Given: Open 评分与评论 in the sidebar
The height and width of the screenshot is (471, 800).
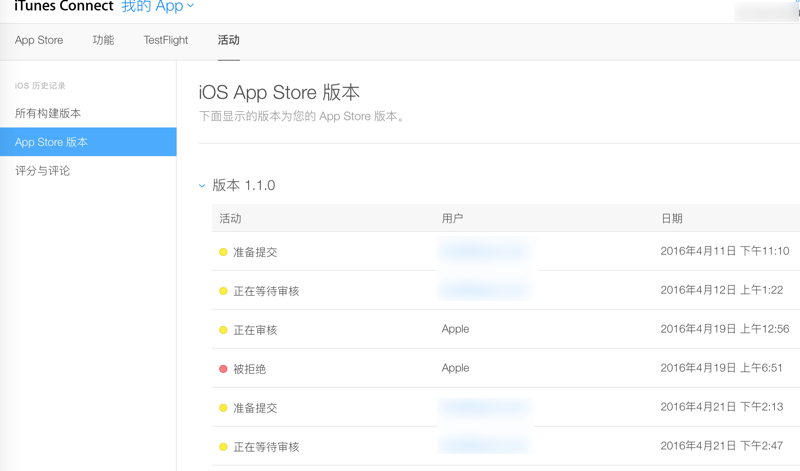Looking at the screenshot, I should (43, 171).
